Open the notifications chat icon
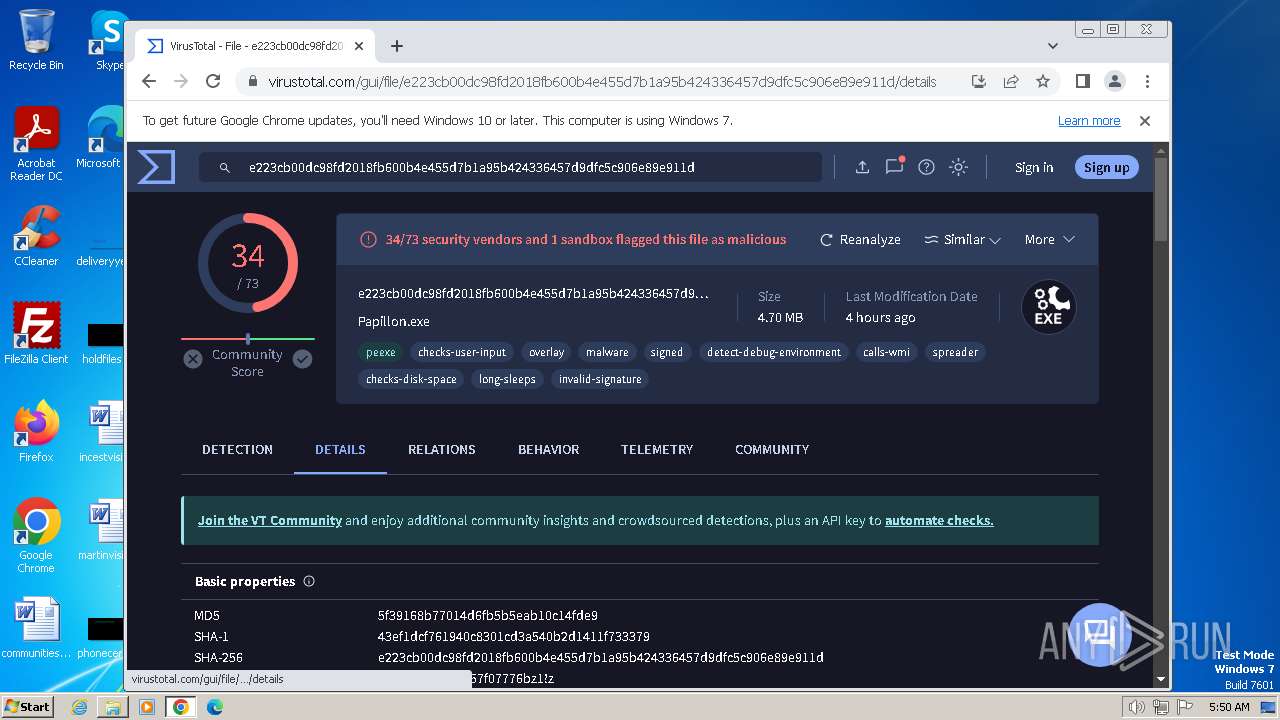1280x720 pixels. [x=894, y=166]
